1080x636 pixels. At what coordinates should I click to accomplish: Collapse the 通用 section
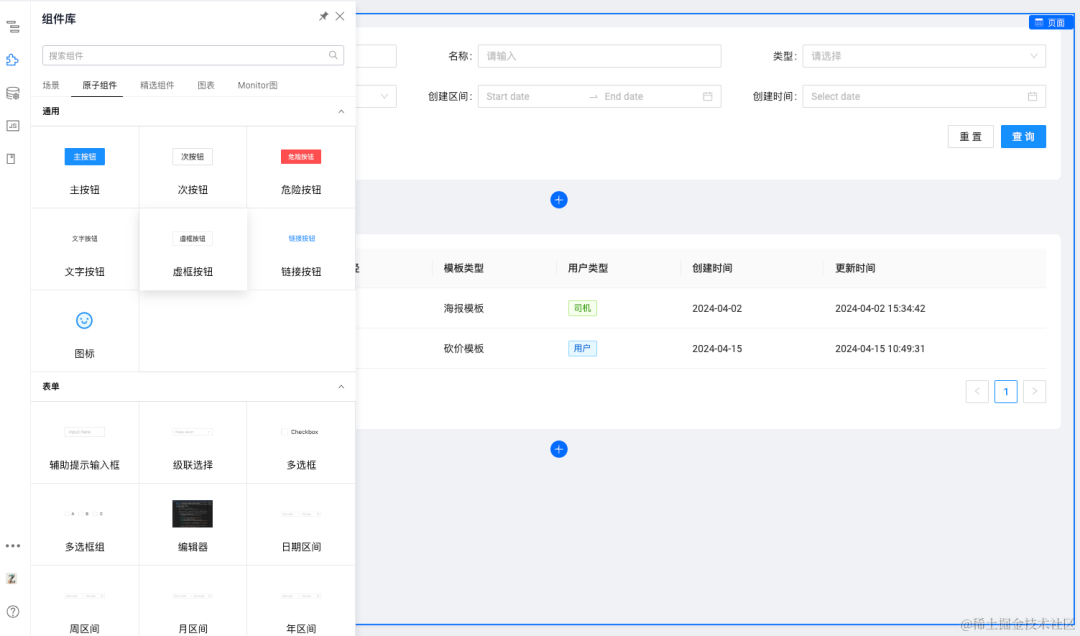341,111
